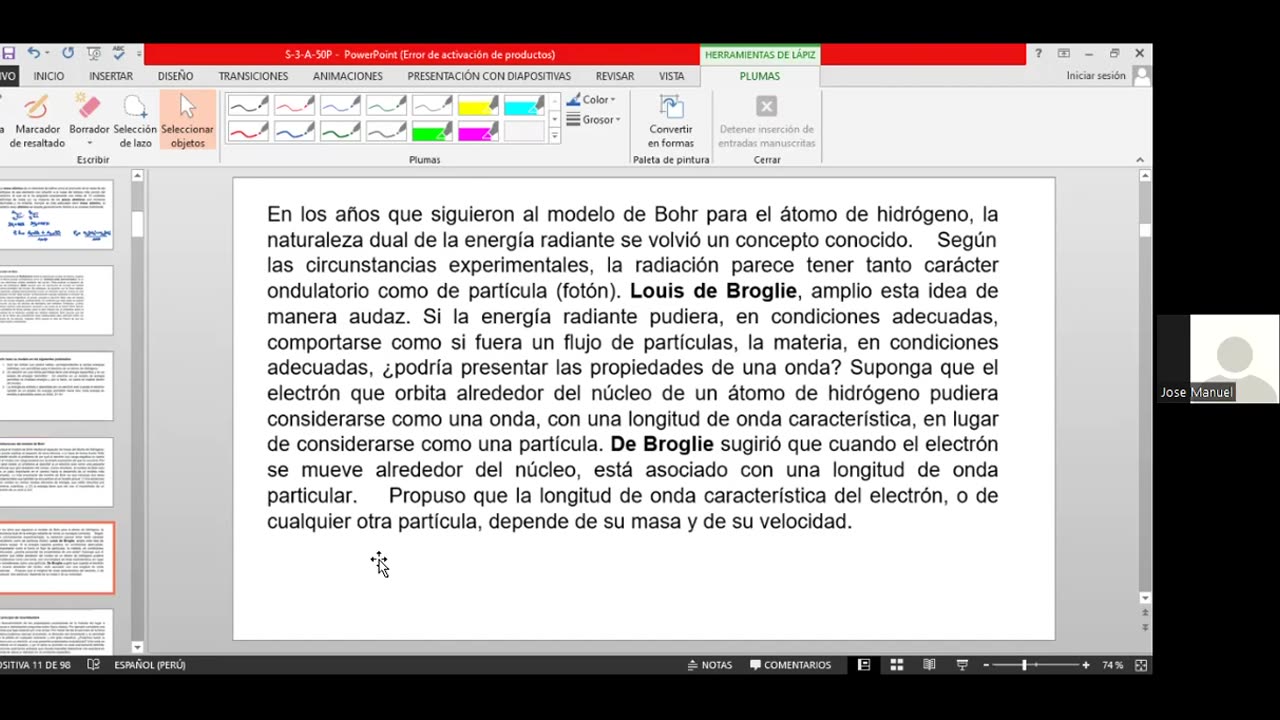Pick the thick red pen in the bottom row
This screenshot has height=720, width=1280.
(248, 131)
